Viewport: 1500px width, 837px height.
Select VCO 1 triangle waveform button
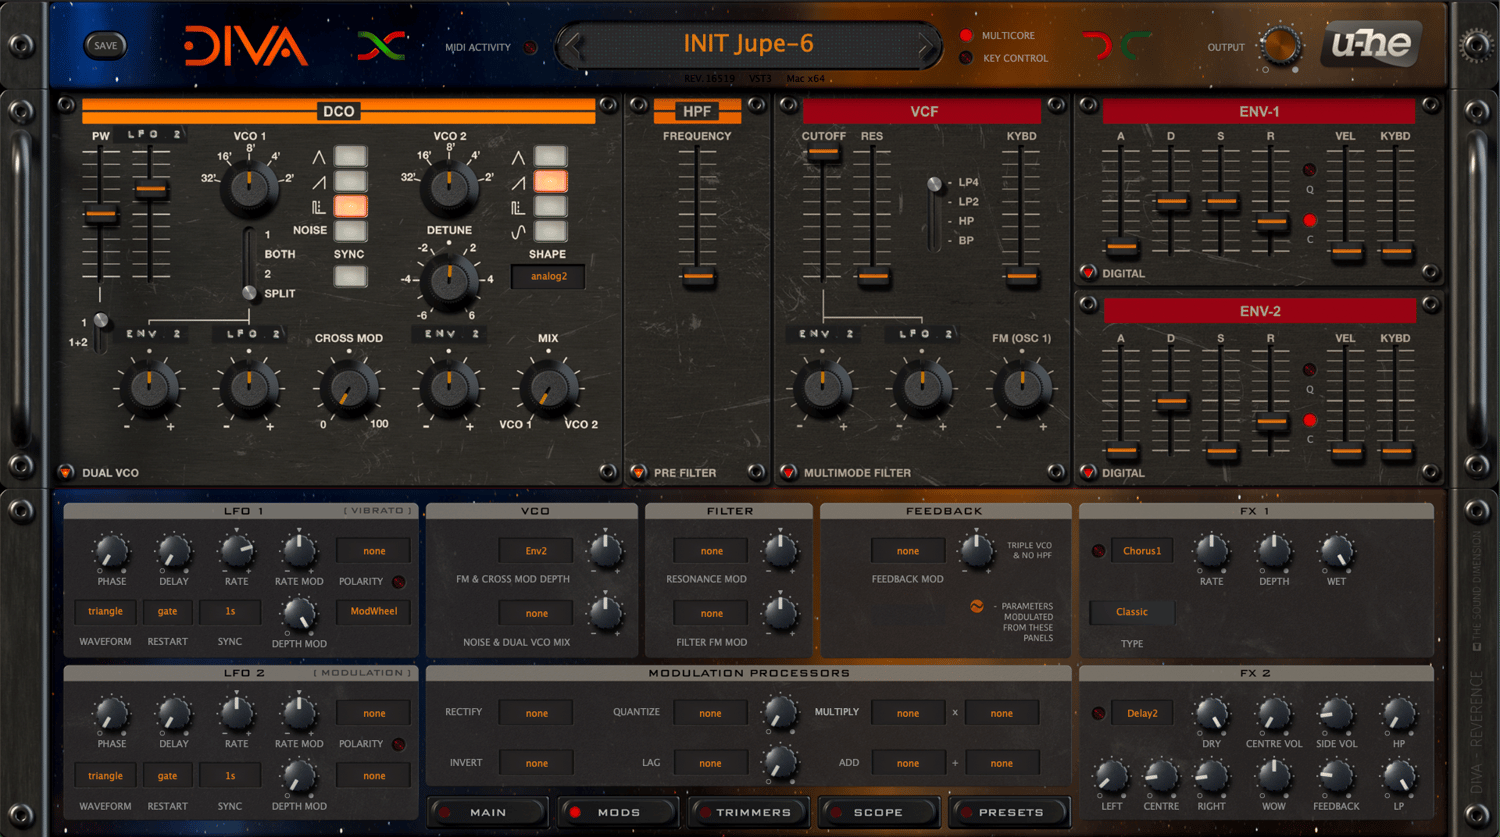point(350,156)
